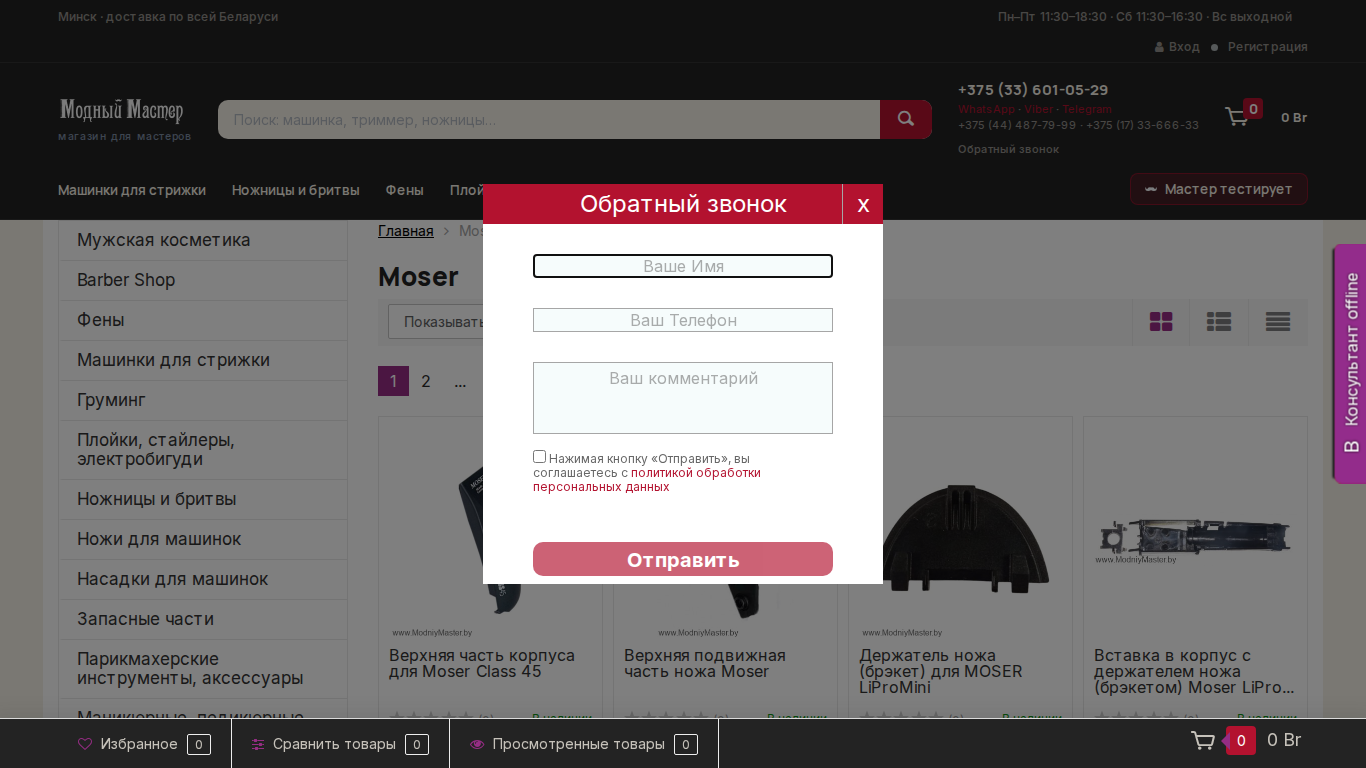Open Держатель ножа (брэкет) для MOSER LiProMini
This screenshot has width=1366, height=768.
tap(941, 672)
